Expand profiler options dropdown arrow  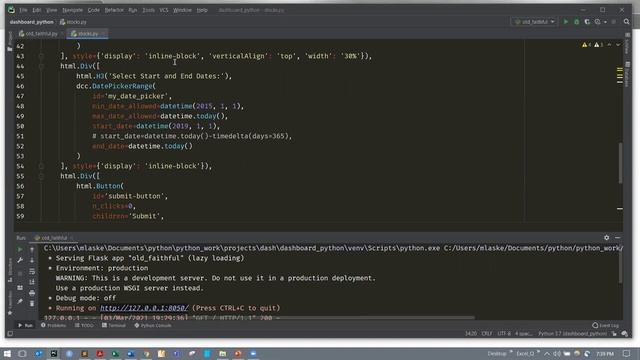pyautogui.click(x=605, y=22)
